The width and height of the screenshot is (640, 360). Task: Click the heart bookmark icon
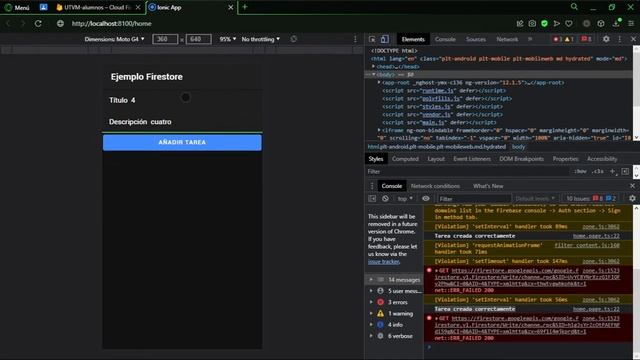pos(569,24)
